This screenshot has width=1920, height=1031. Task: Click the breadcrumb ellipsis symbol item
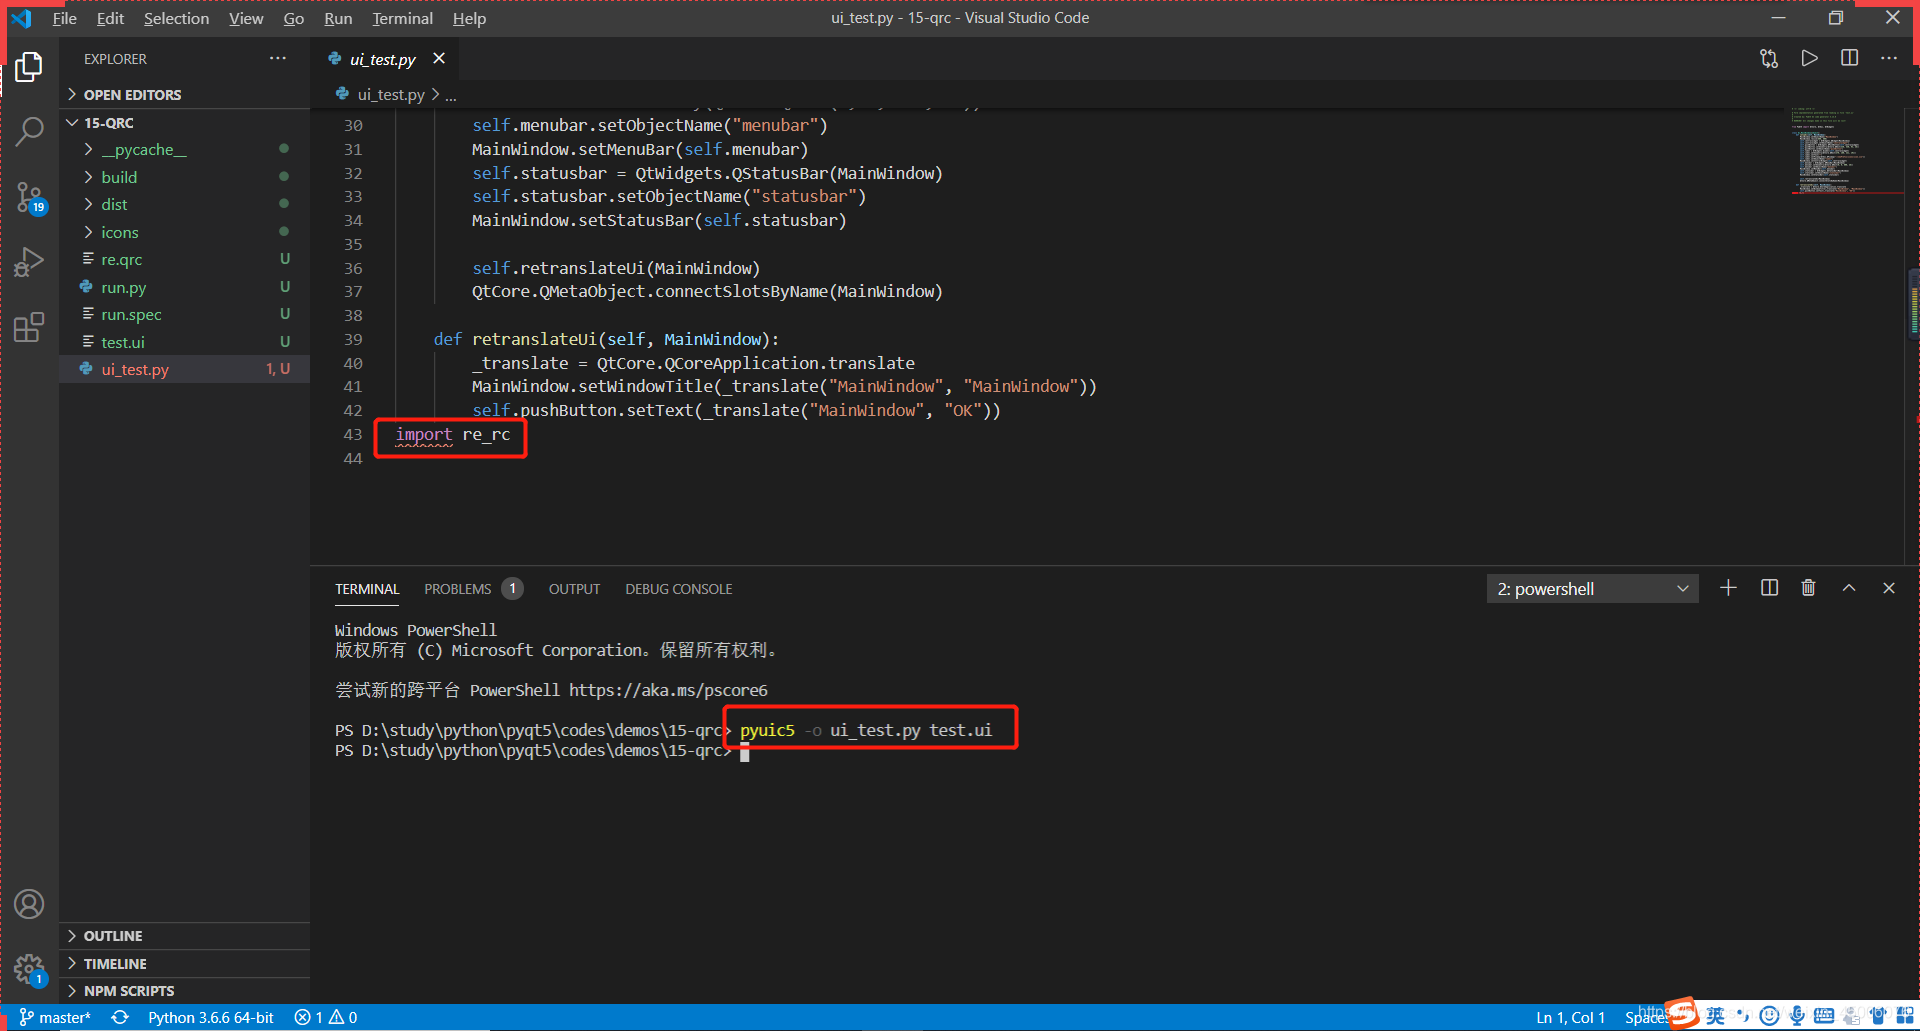tap(451, 95)
